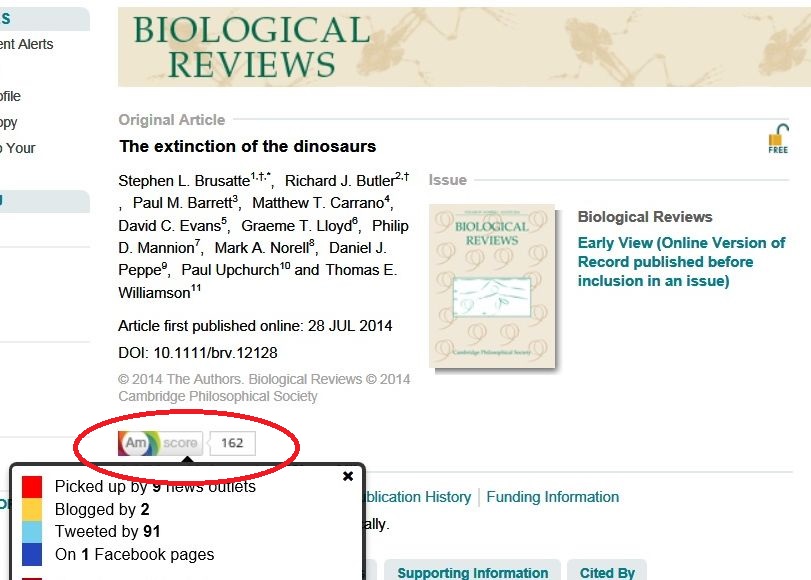811x580 pixels.
Task: Open the Funding Information link
Action: (552, 497)
